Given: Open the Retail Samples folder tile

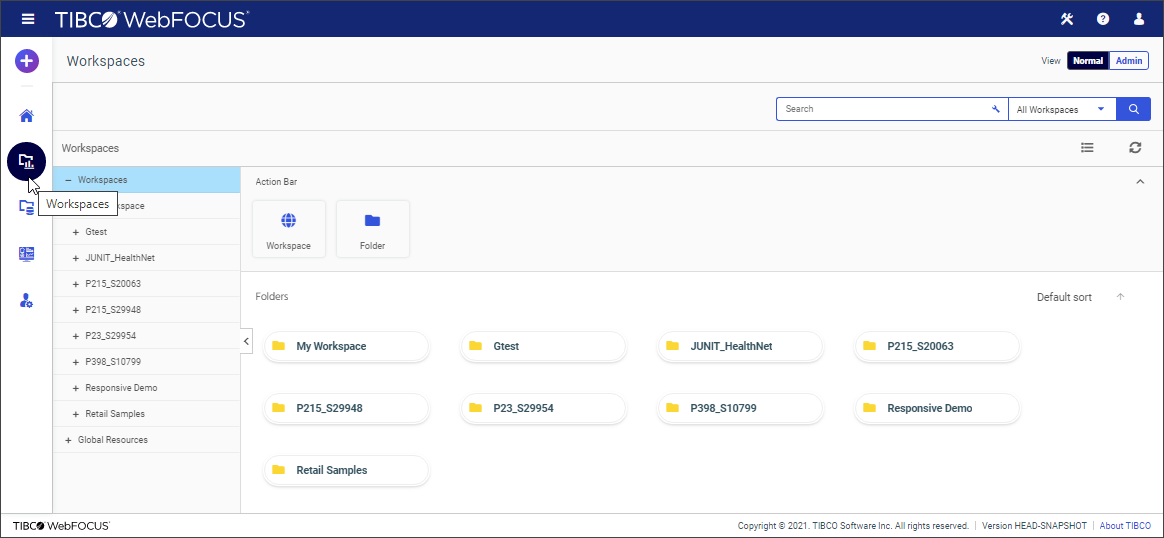Looking at the screenshot, I should pos(347,470).
